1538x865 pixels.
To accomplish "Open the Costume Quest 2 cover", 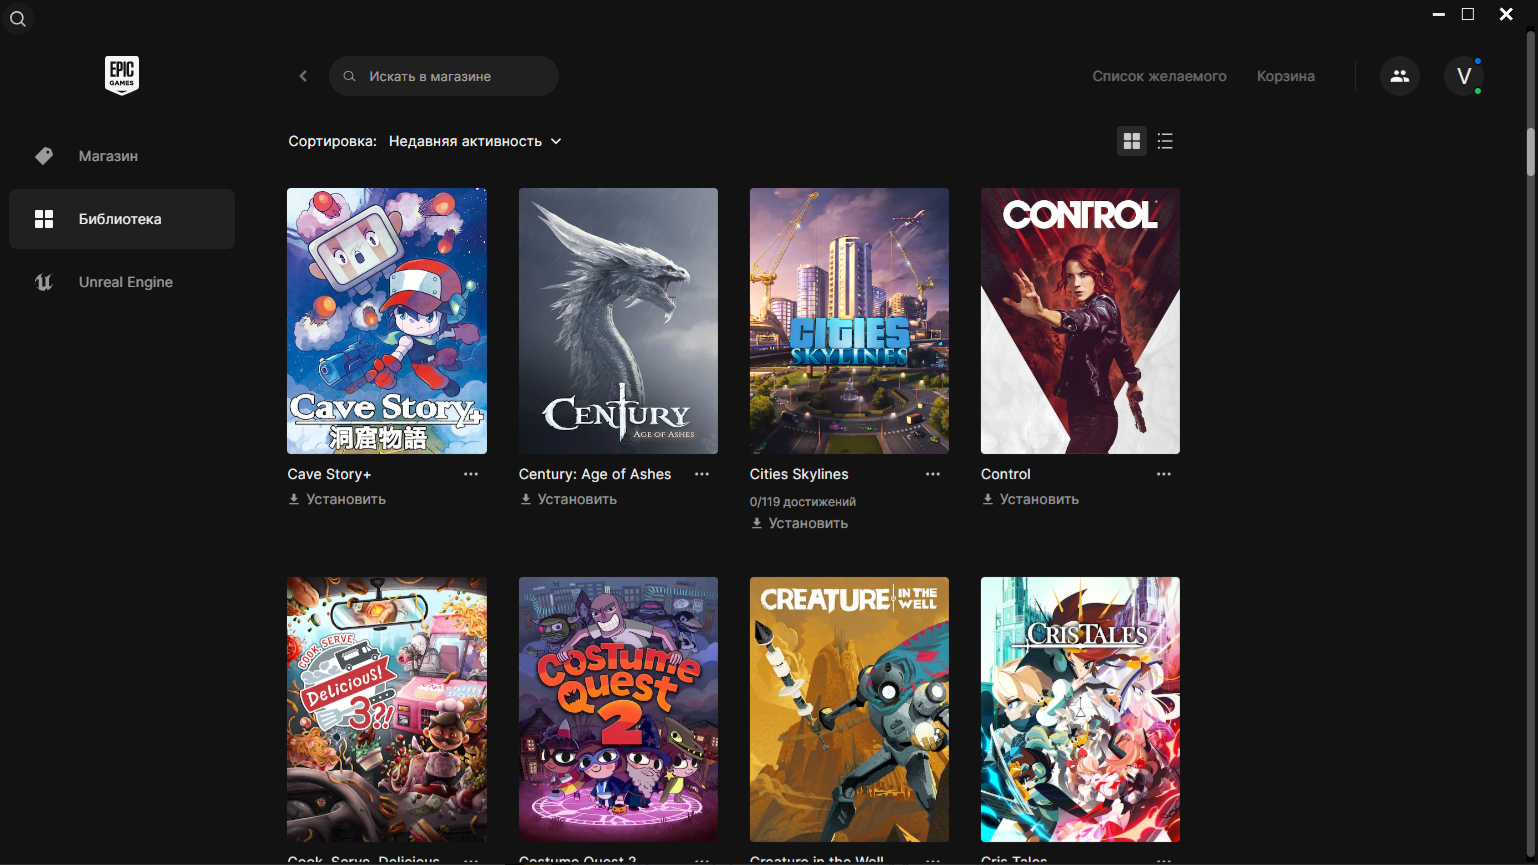I will click(618, 709).
